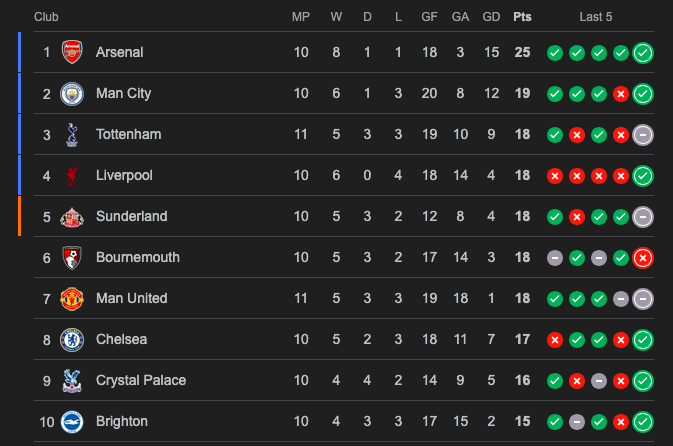The height and width of the screenshot is (446, 673).
Task: Click the Arsenal club crest icon
Action: click(71, 52)
